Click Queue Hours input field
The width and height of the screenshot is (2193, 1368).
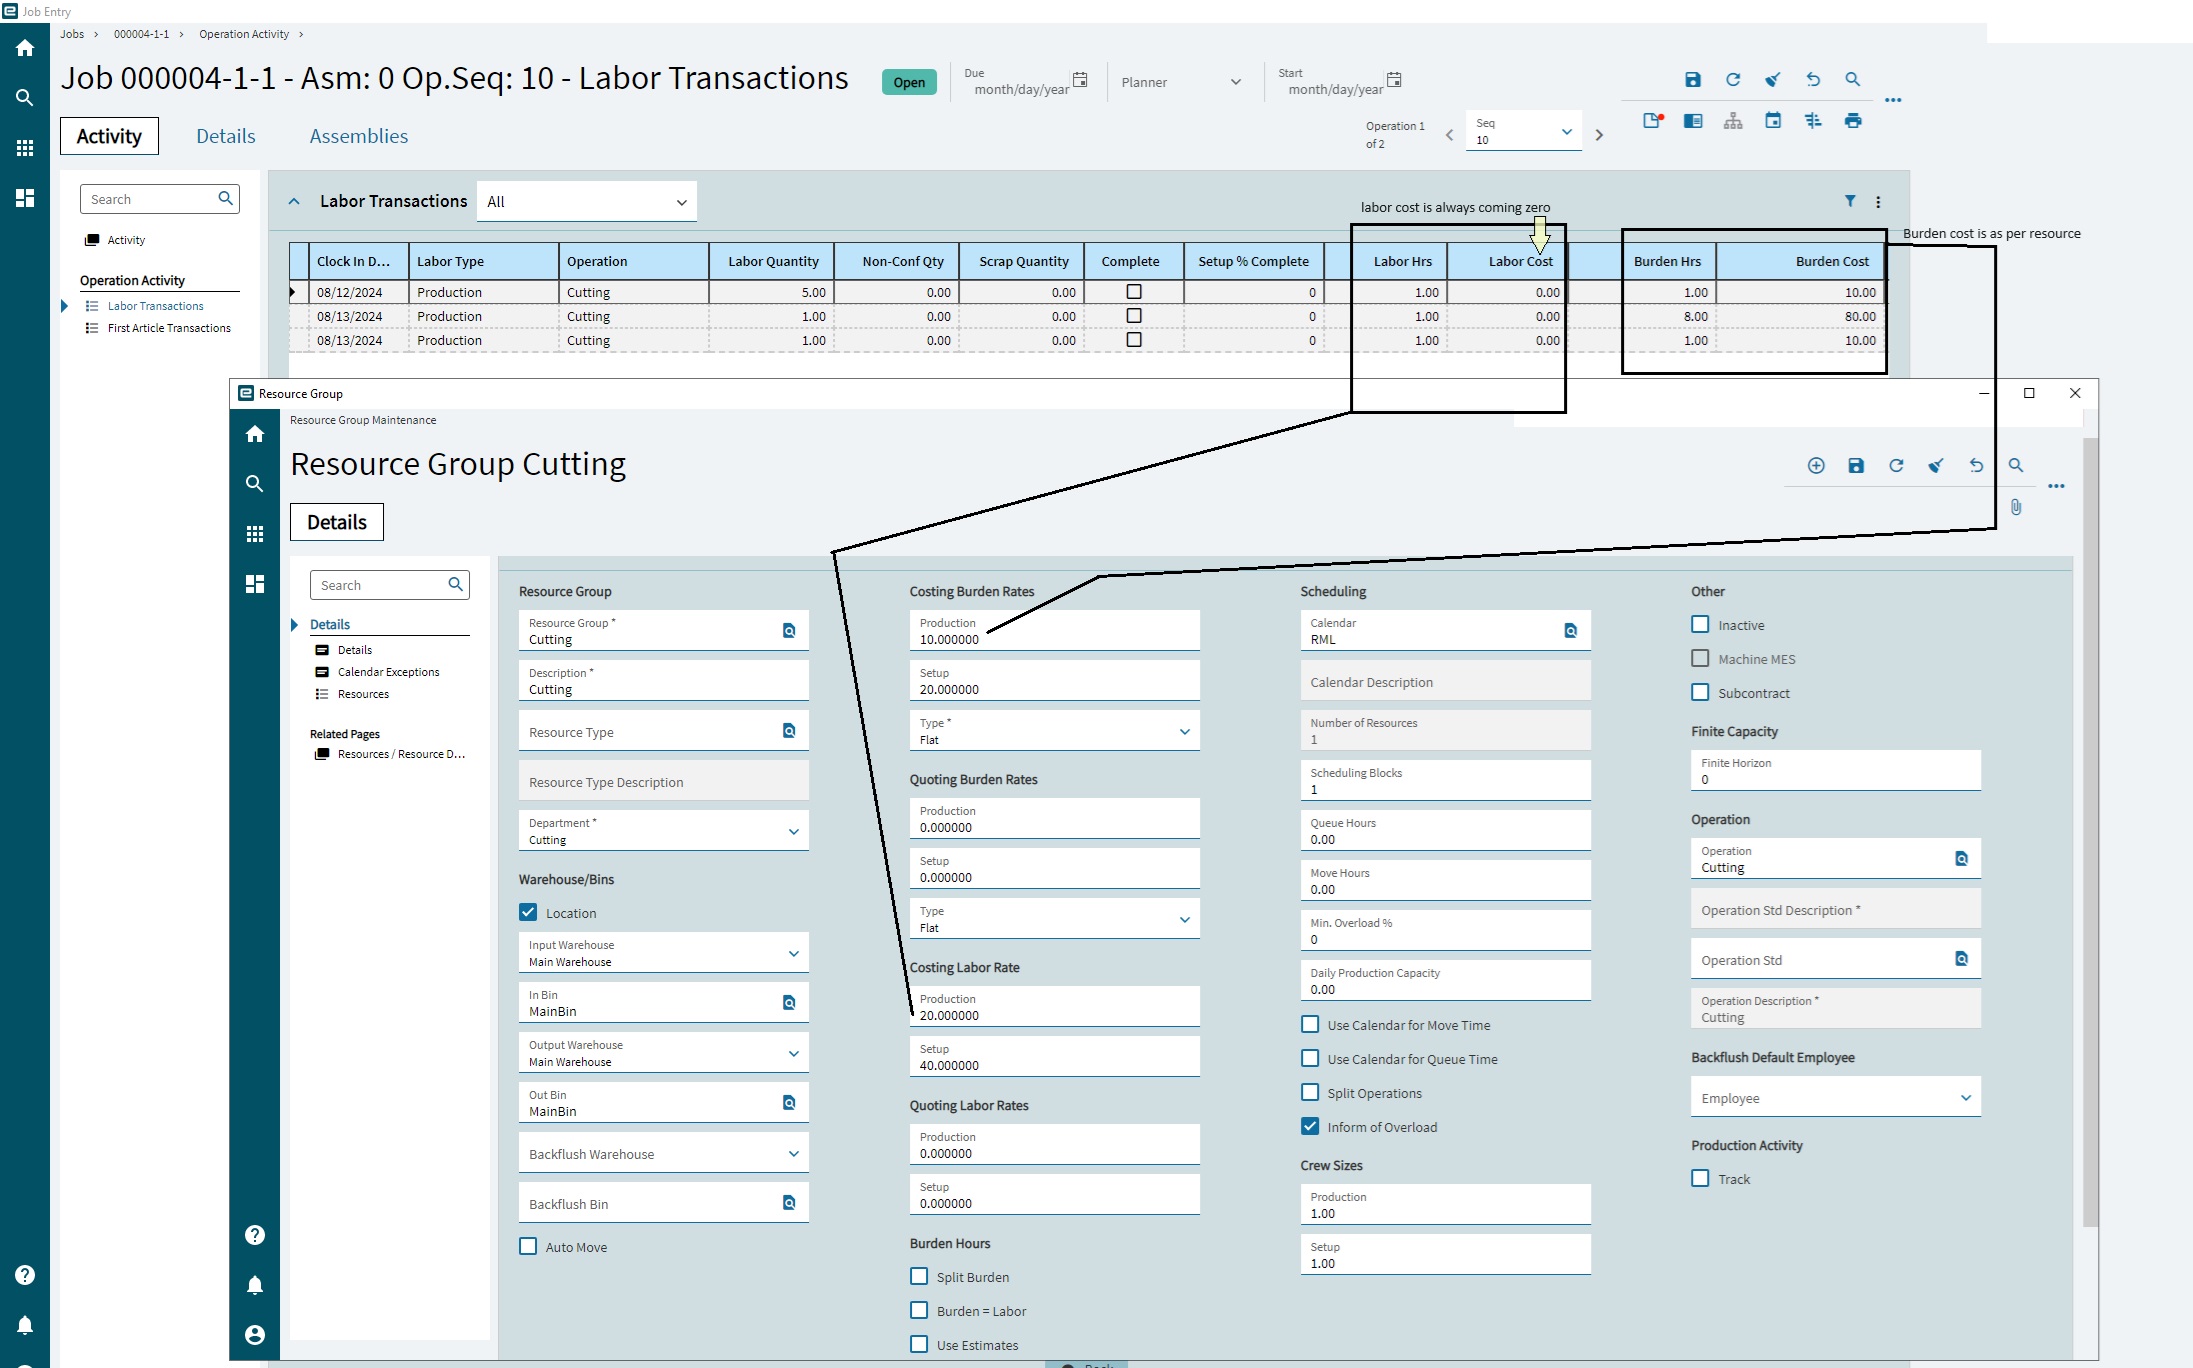pyautogui.click(x=1445, y=831)
